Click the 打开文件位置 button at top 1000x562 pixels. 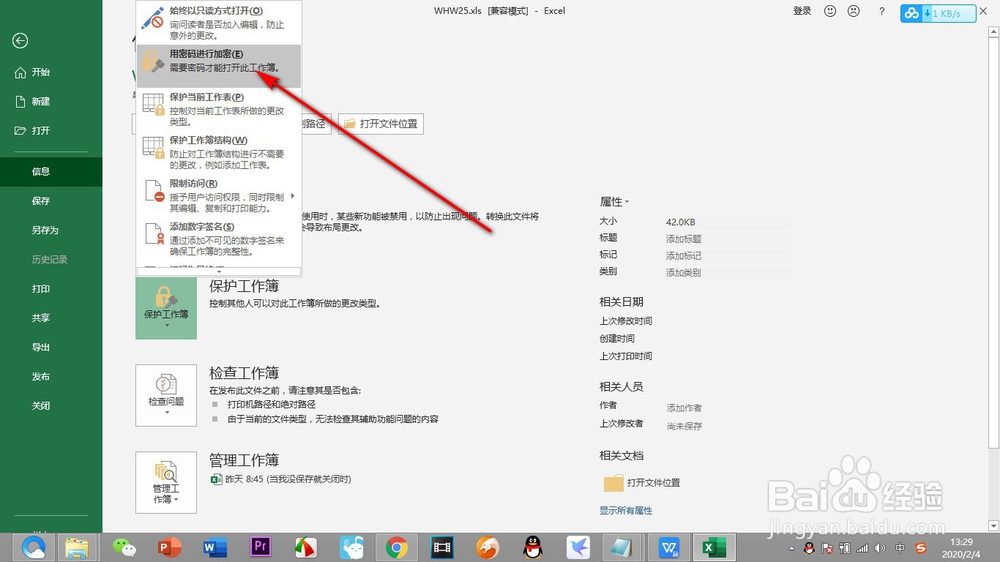[x=381, y=124]
